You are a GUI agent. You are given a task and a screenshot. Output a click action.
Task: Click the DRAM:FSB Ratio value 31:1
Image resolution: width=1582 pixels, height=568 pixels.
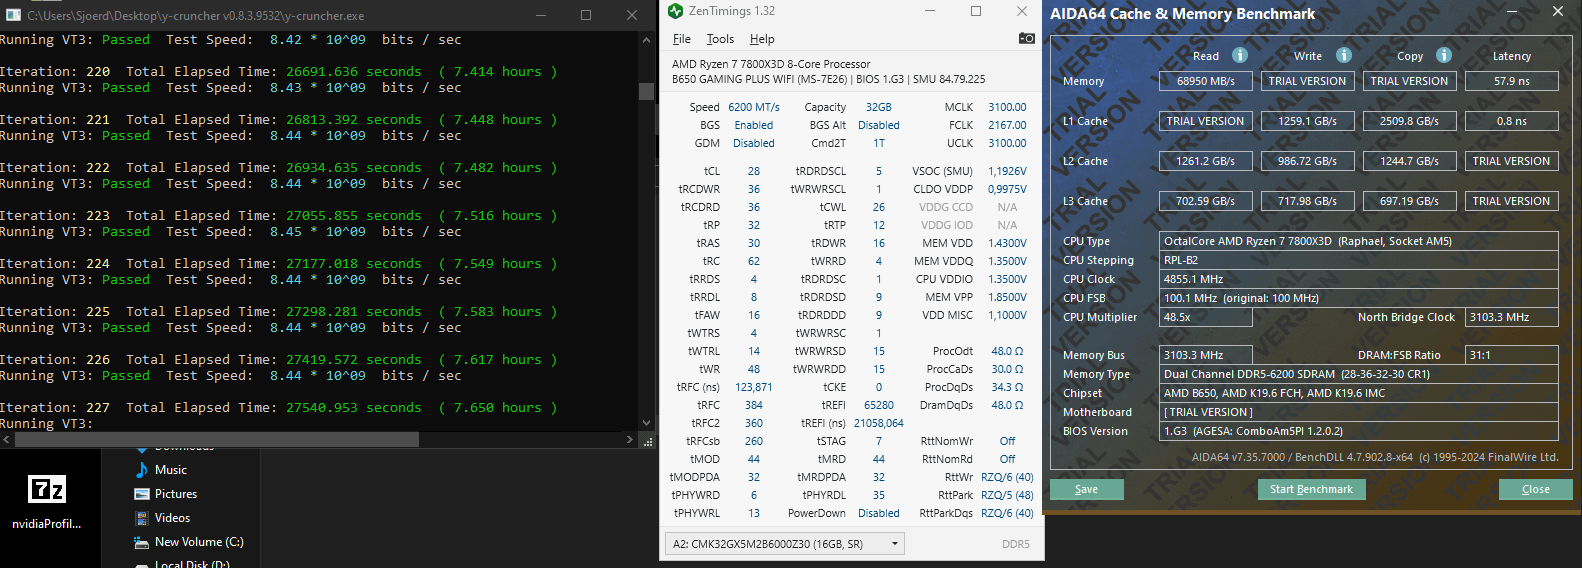tap(1512, 355)
